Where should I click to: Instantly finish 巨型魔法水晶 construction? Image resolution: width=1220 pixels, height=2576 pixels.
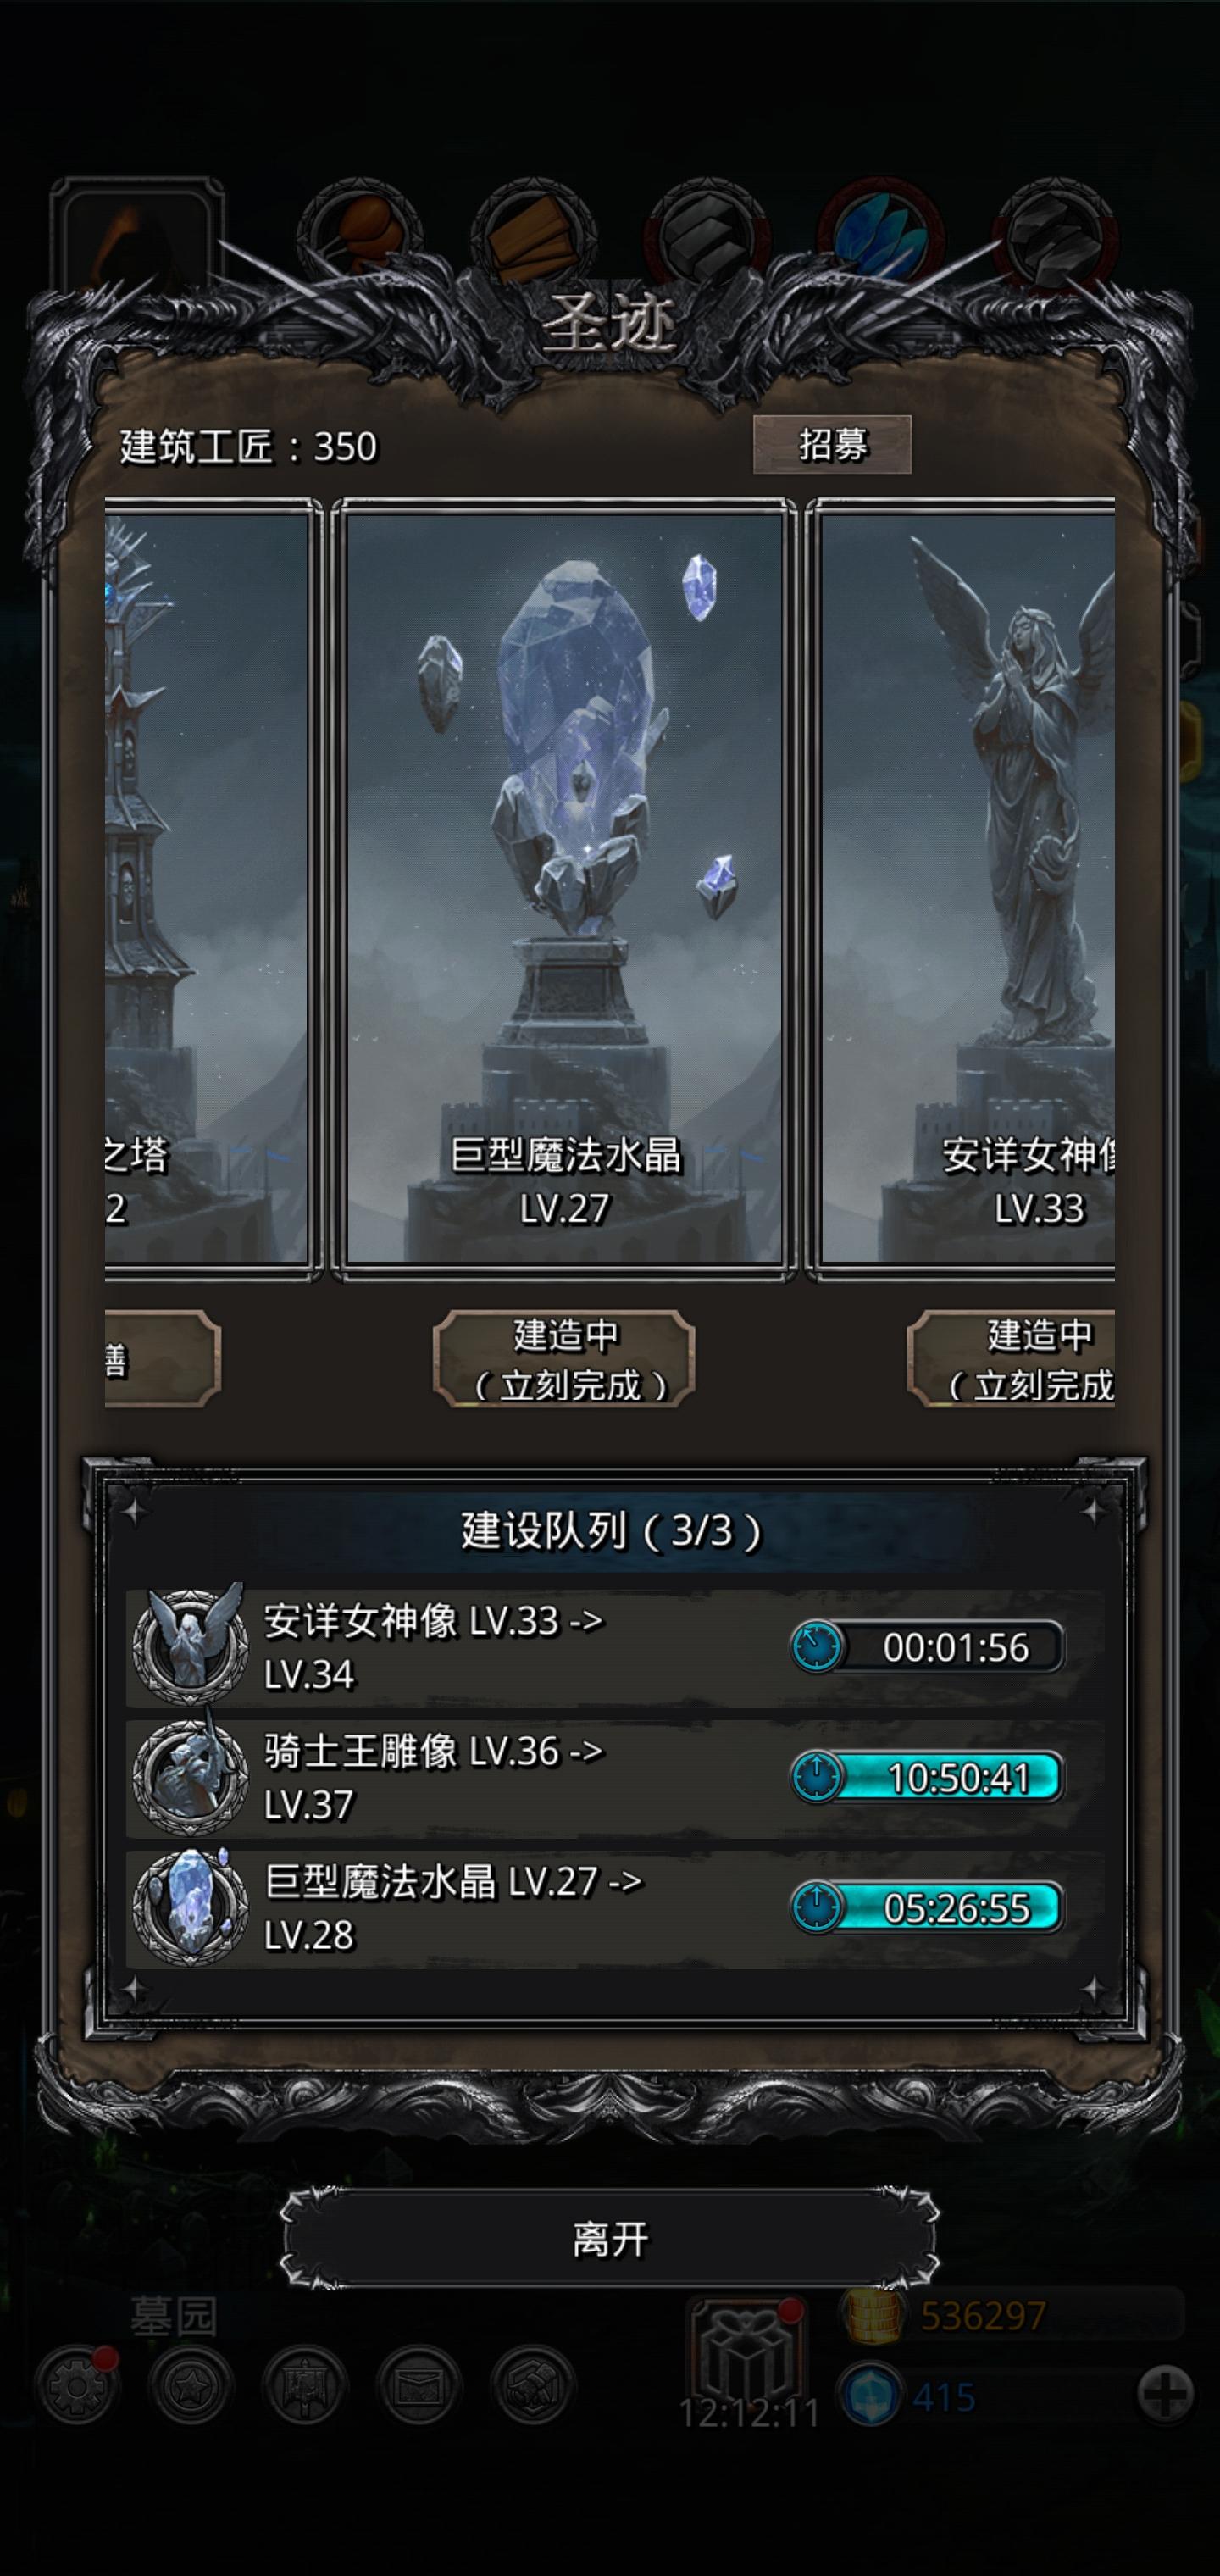(x=564, y=1359)
